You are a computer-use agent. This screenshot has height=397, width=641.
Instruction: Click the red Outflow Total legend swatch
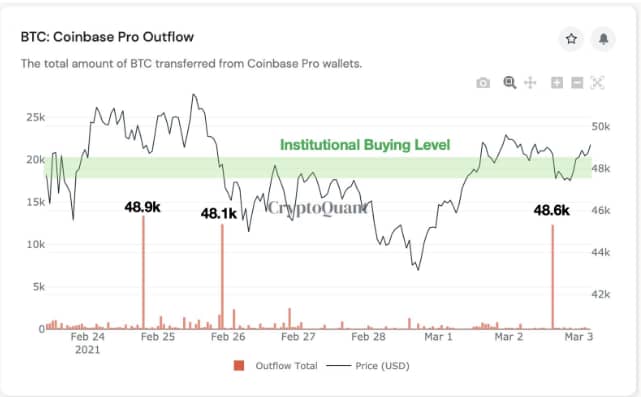pyautogui.click(x=239, y=366)
